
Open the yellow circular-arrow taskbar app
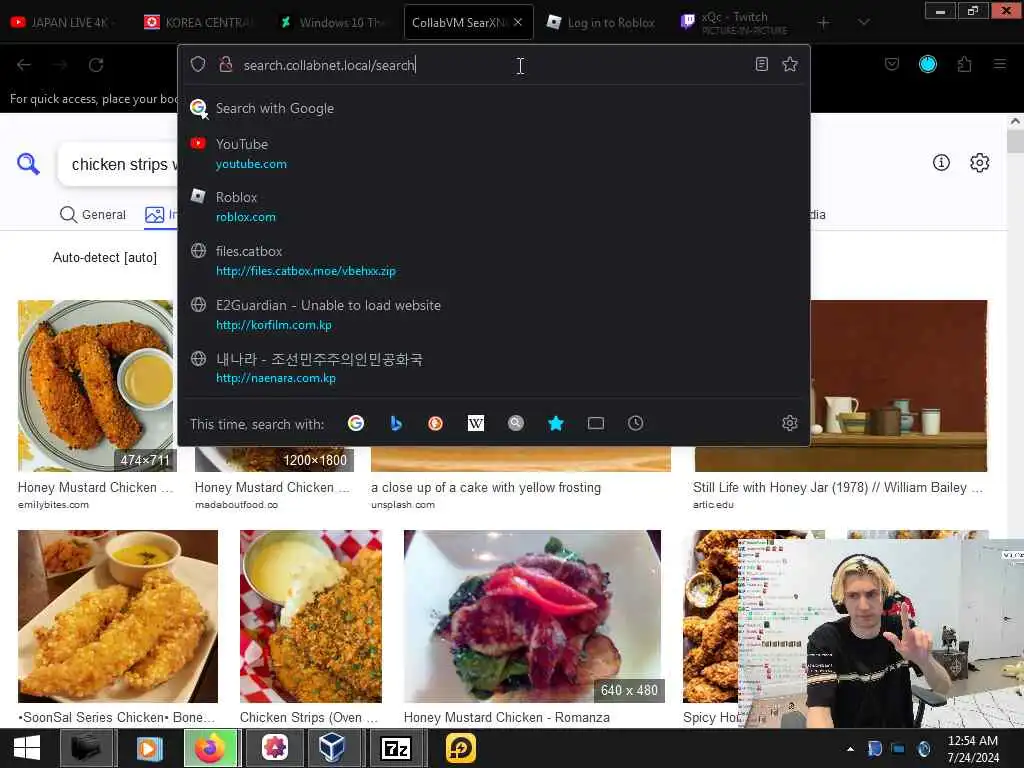(x=460, y=748)
